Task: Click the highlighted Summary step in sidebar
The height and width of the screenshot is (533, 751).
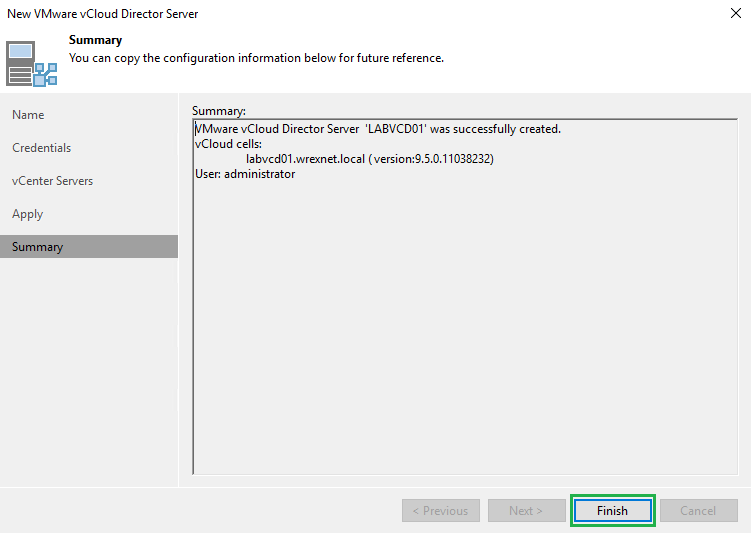Action: pyautogui.click(x=38, y=247)
